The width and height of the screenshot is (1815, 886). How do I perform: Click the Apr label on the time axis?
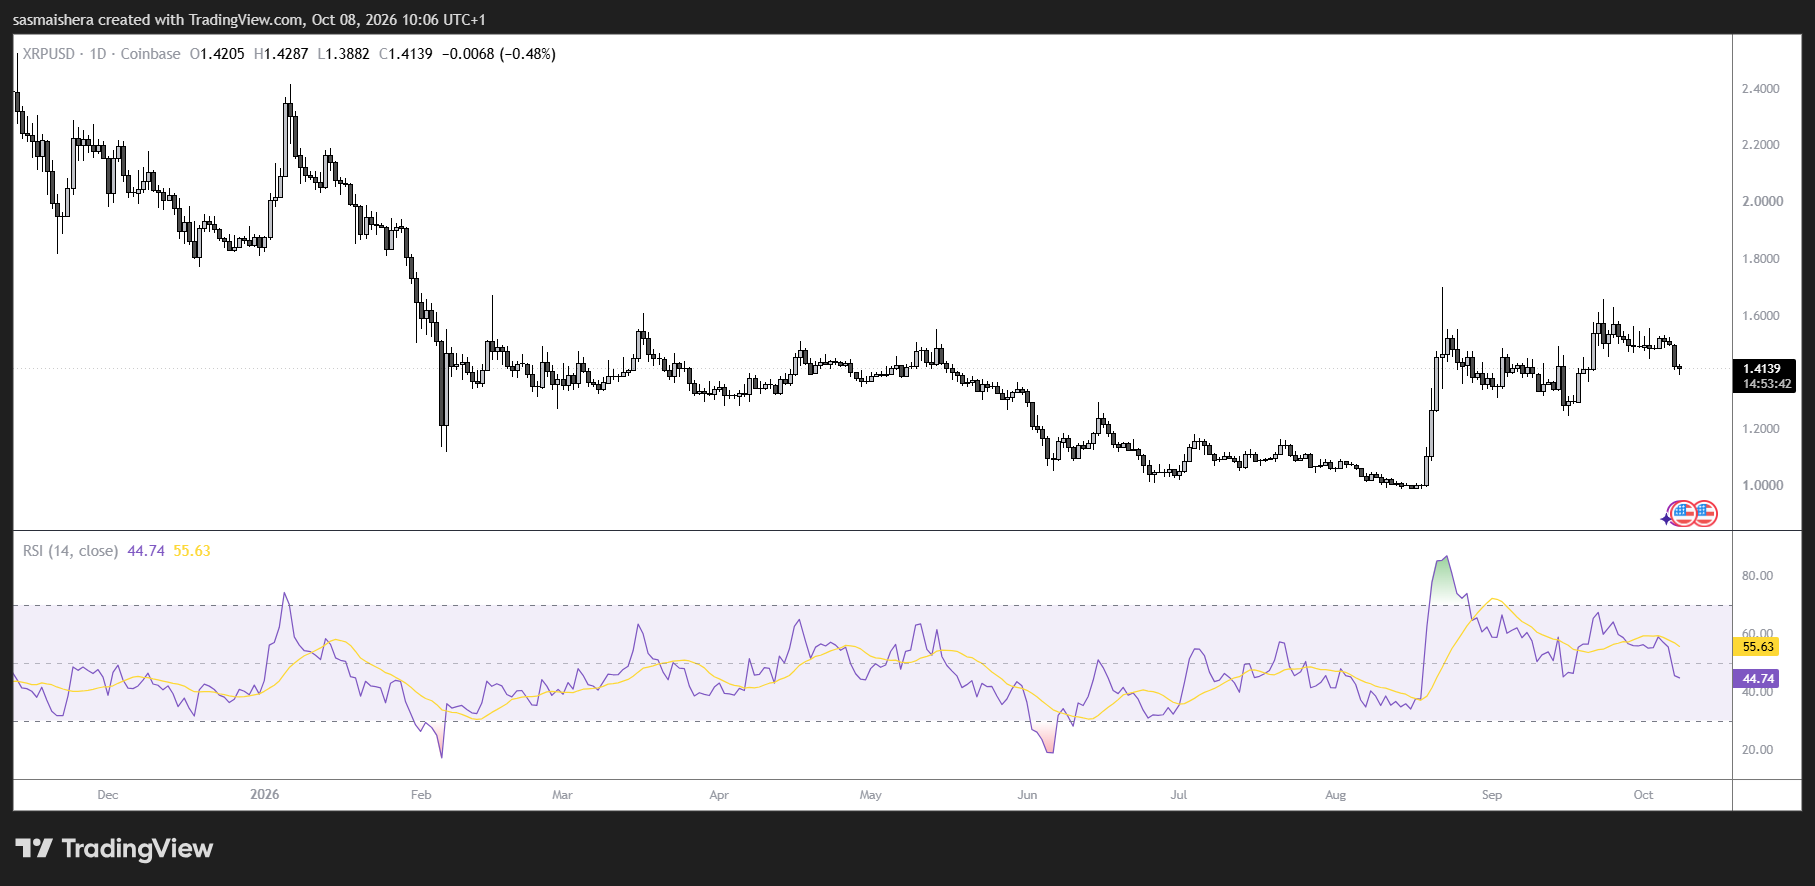click(x=719, y=795)
